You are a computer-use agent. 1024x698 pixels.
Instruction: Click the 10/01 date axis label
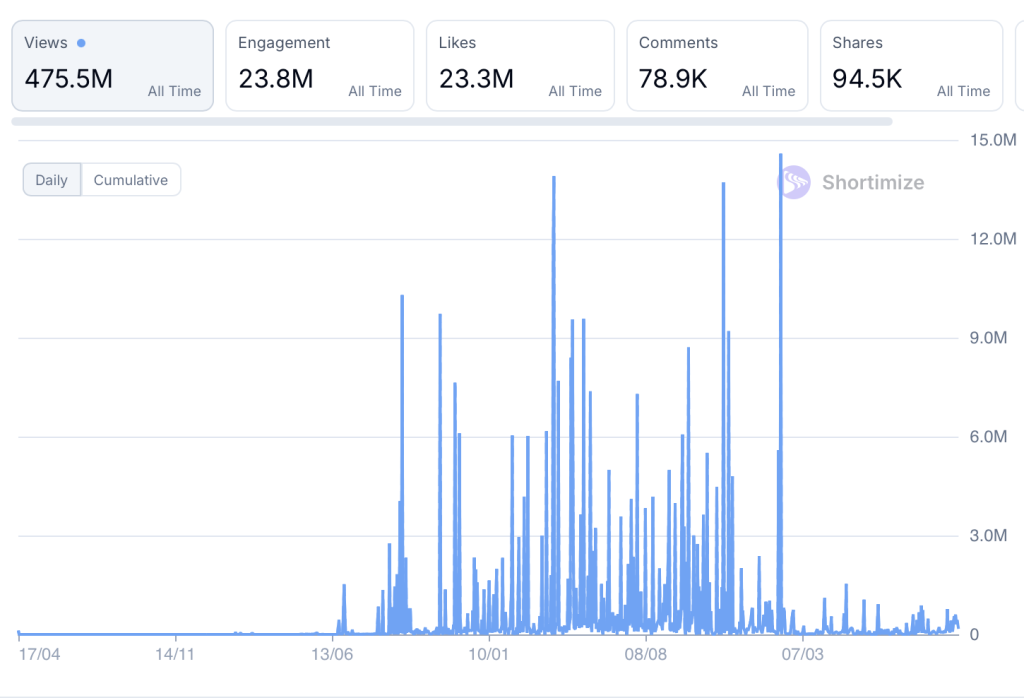(488, 654)
